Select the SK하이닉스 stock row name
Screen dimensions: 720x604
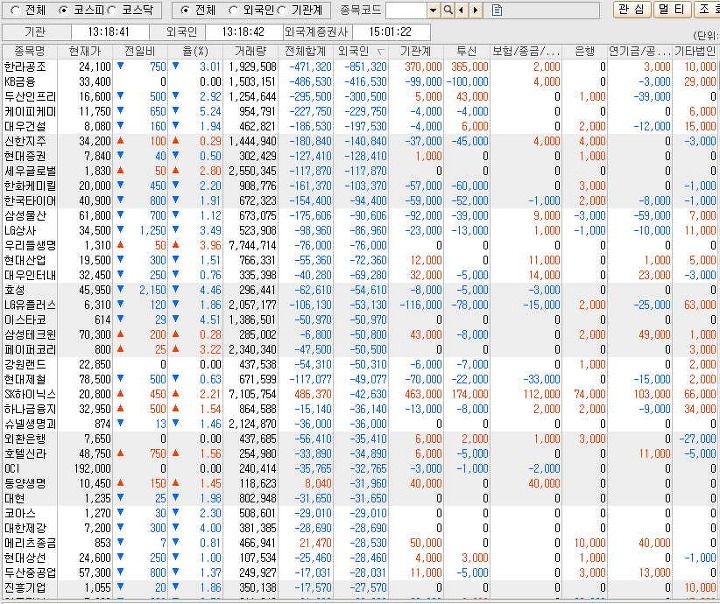point(30,394)
